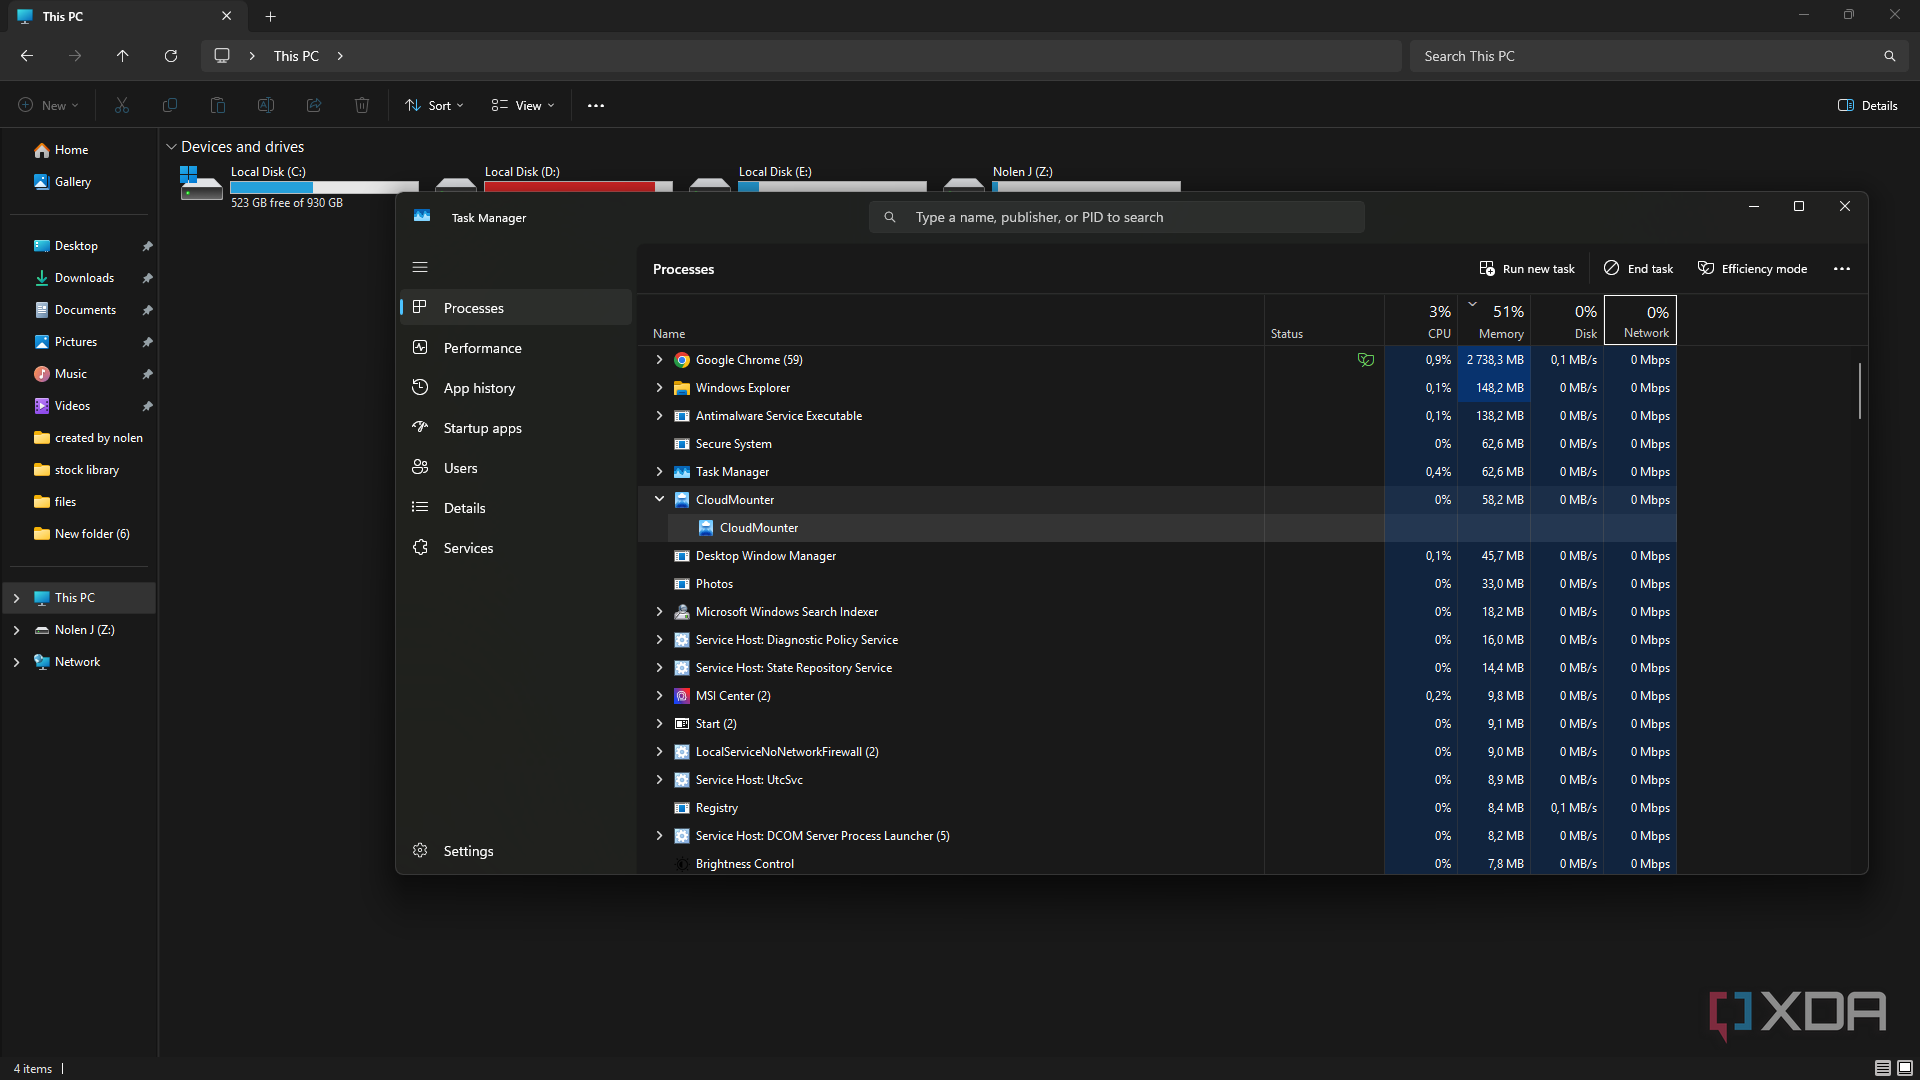Select App history in the sidebar

[478, 387]
